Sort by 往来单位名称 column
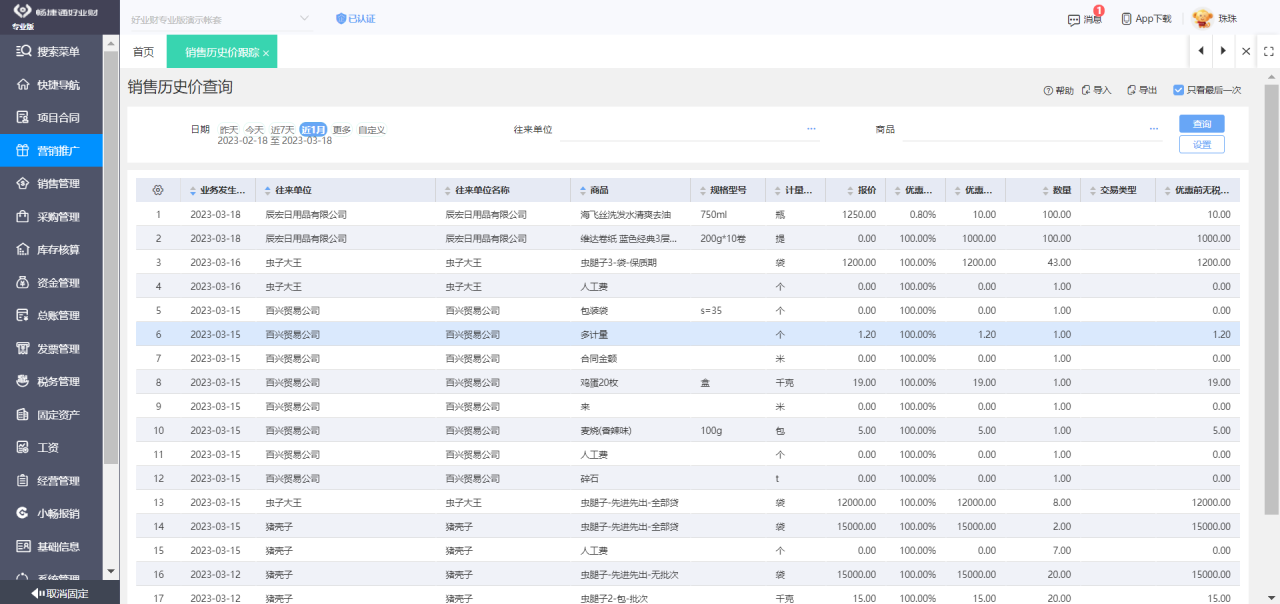 [503, 190]
